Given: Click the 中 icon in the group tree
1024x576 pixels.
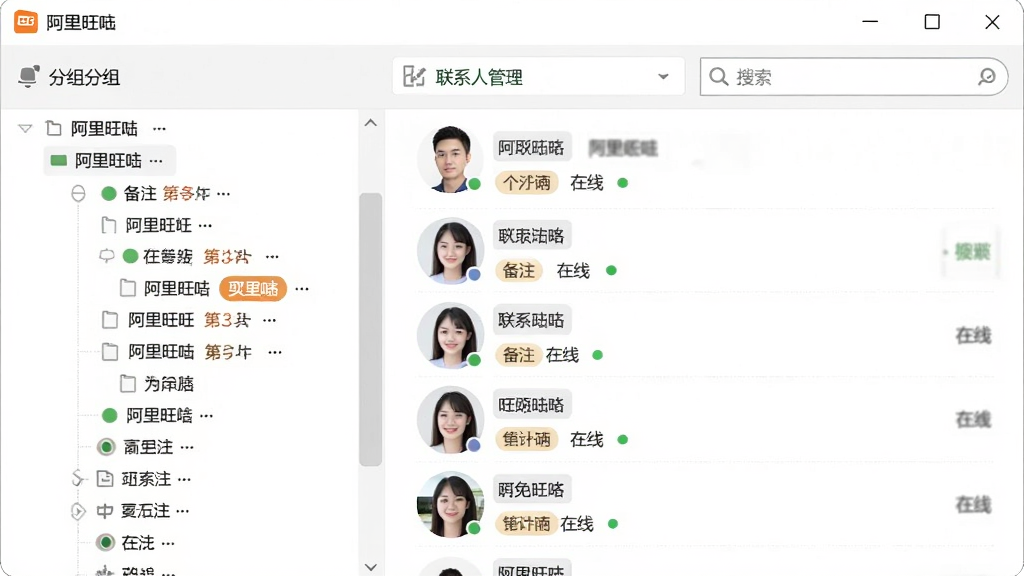Looking at the screenshot, I should (x=104, y=511).
